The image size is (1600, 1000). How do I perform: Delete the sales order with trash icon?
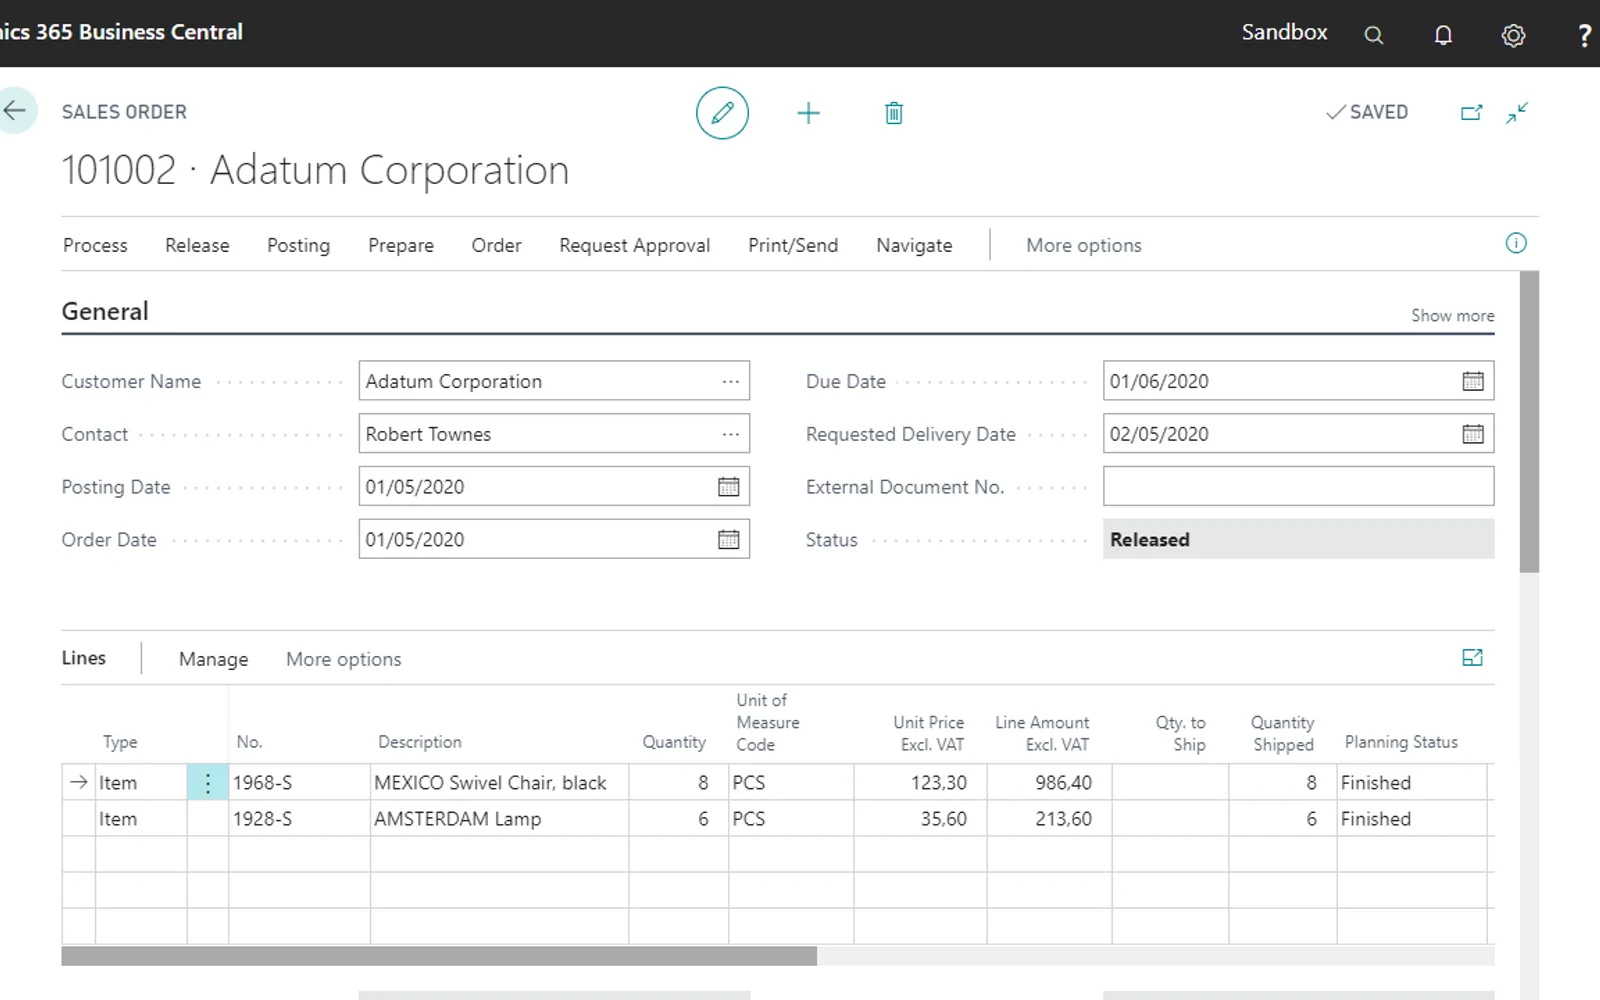click(894, 113)
